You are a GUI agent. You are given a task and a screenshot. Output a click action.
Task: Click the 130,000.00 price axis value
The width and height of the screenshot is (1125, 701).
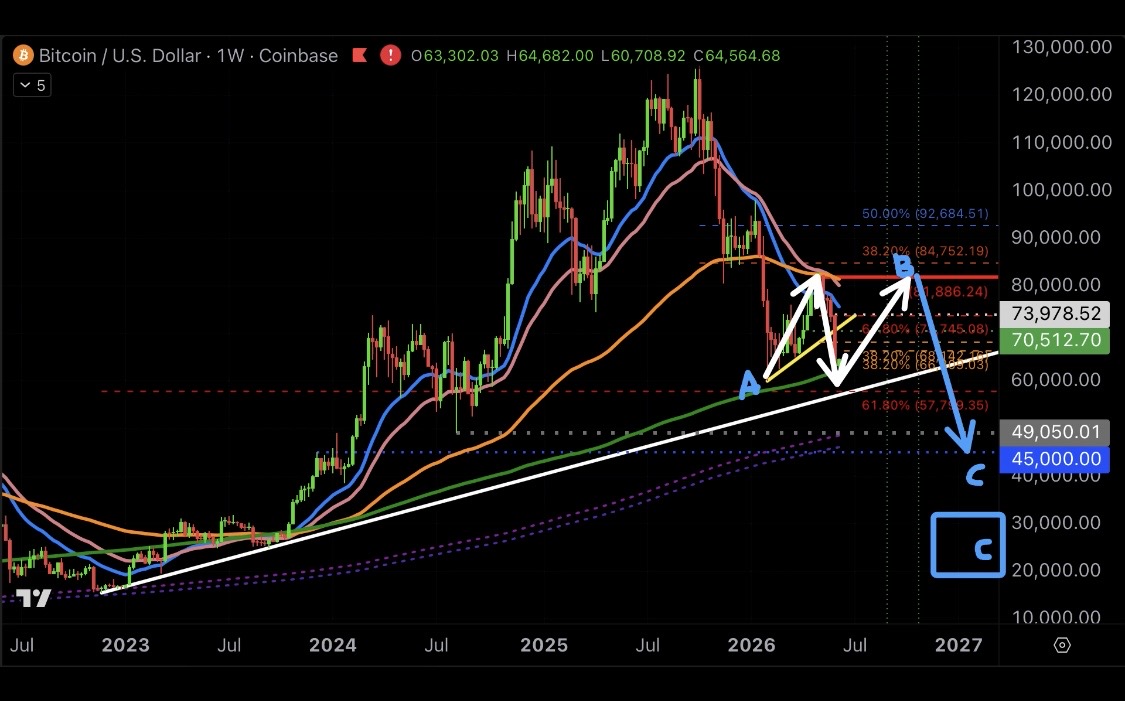click(x=1061, y=47)
